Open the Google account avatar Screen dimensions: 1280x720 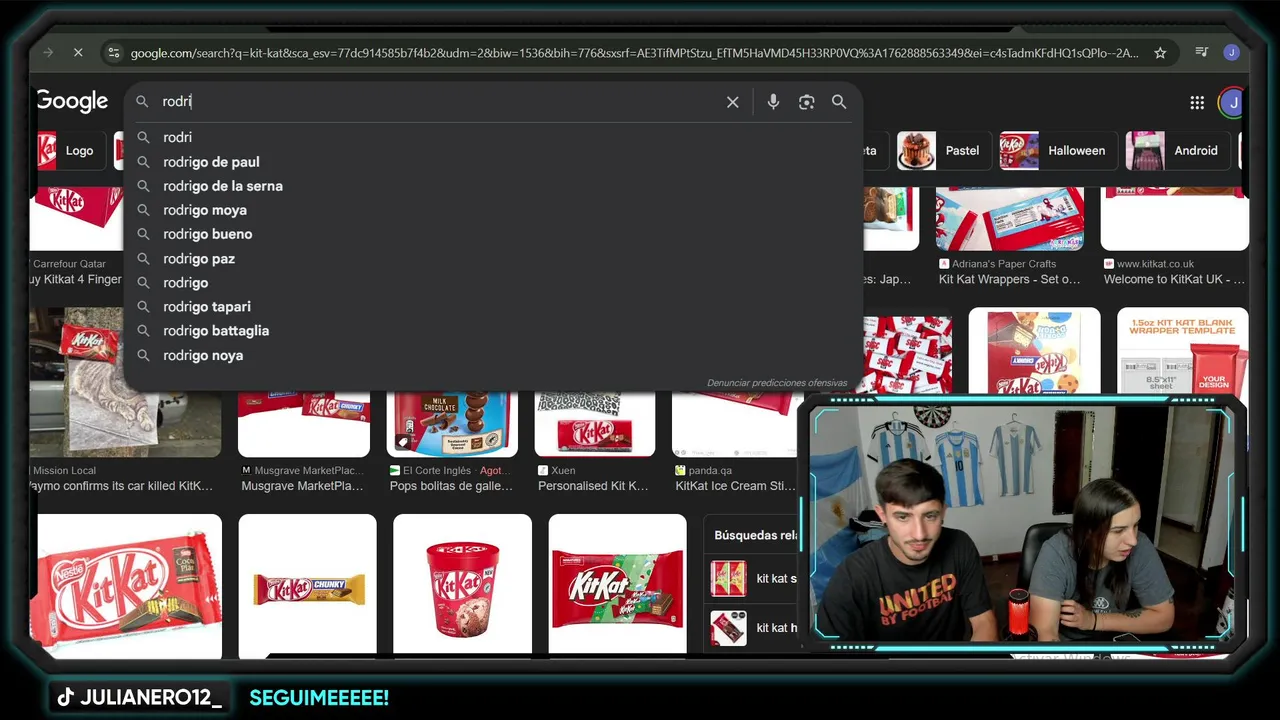1233,102
